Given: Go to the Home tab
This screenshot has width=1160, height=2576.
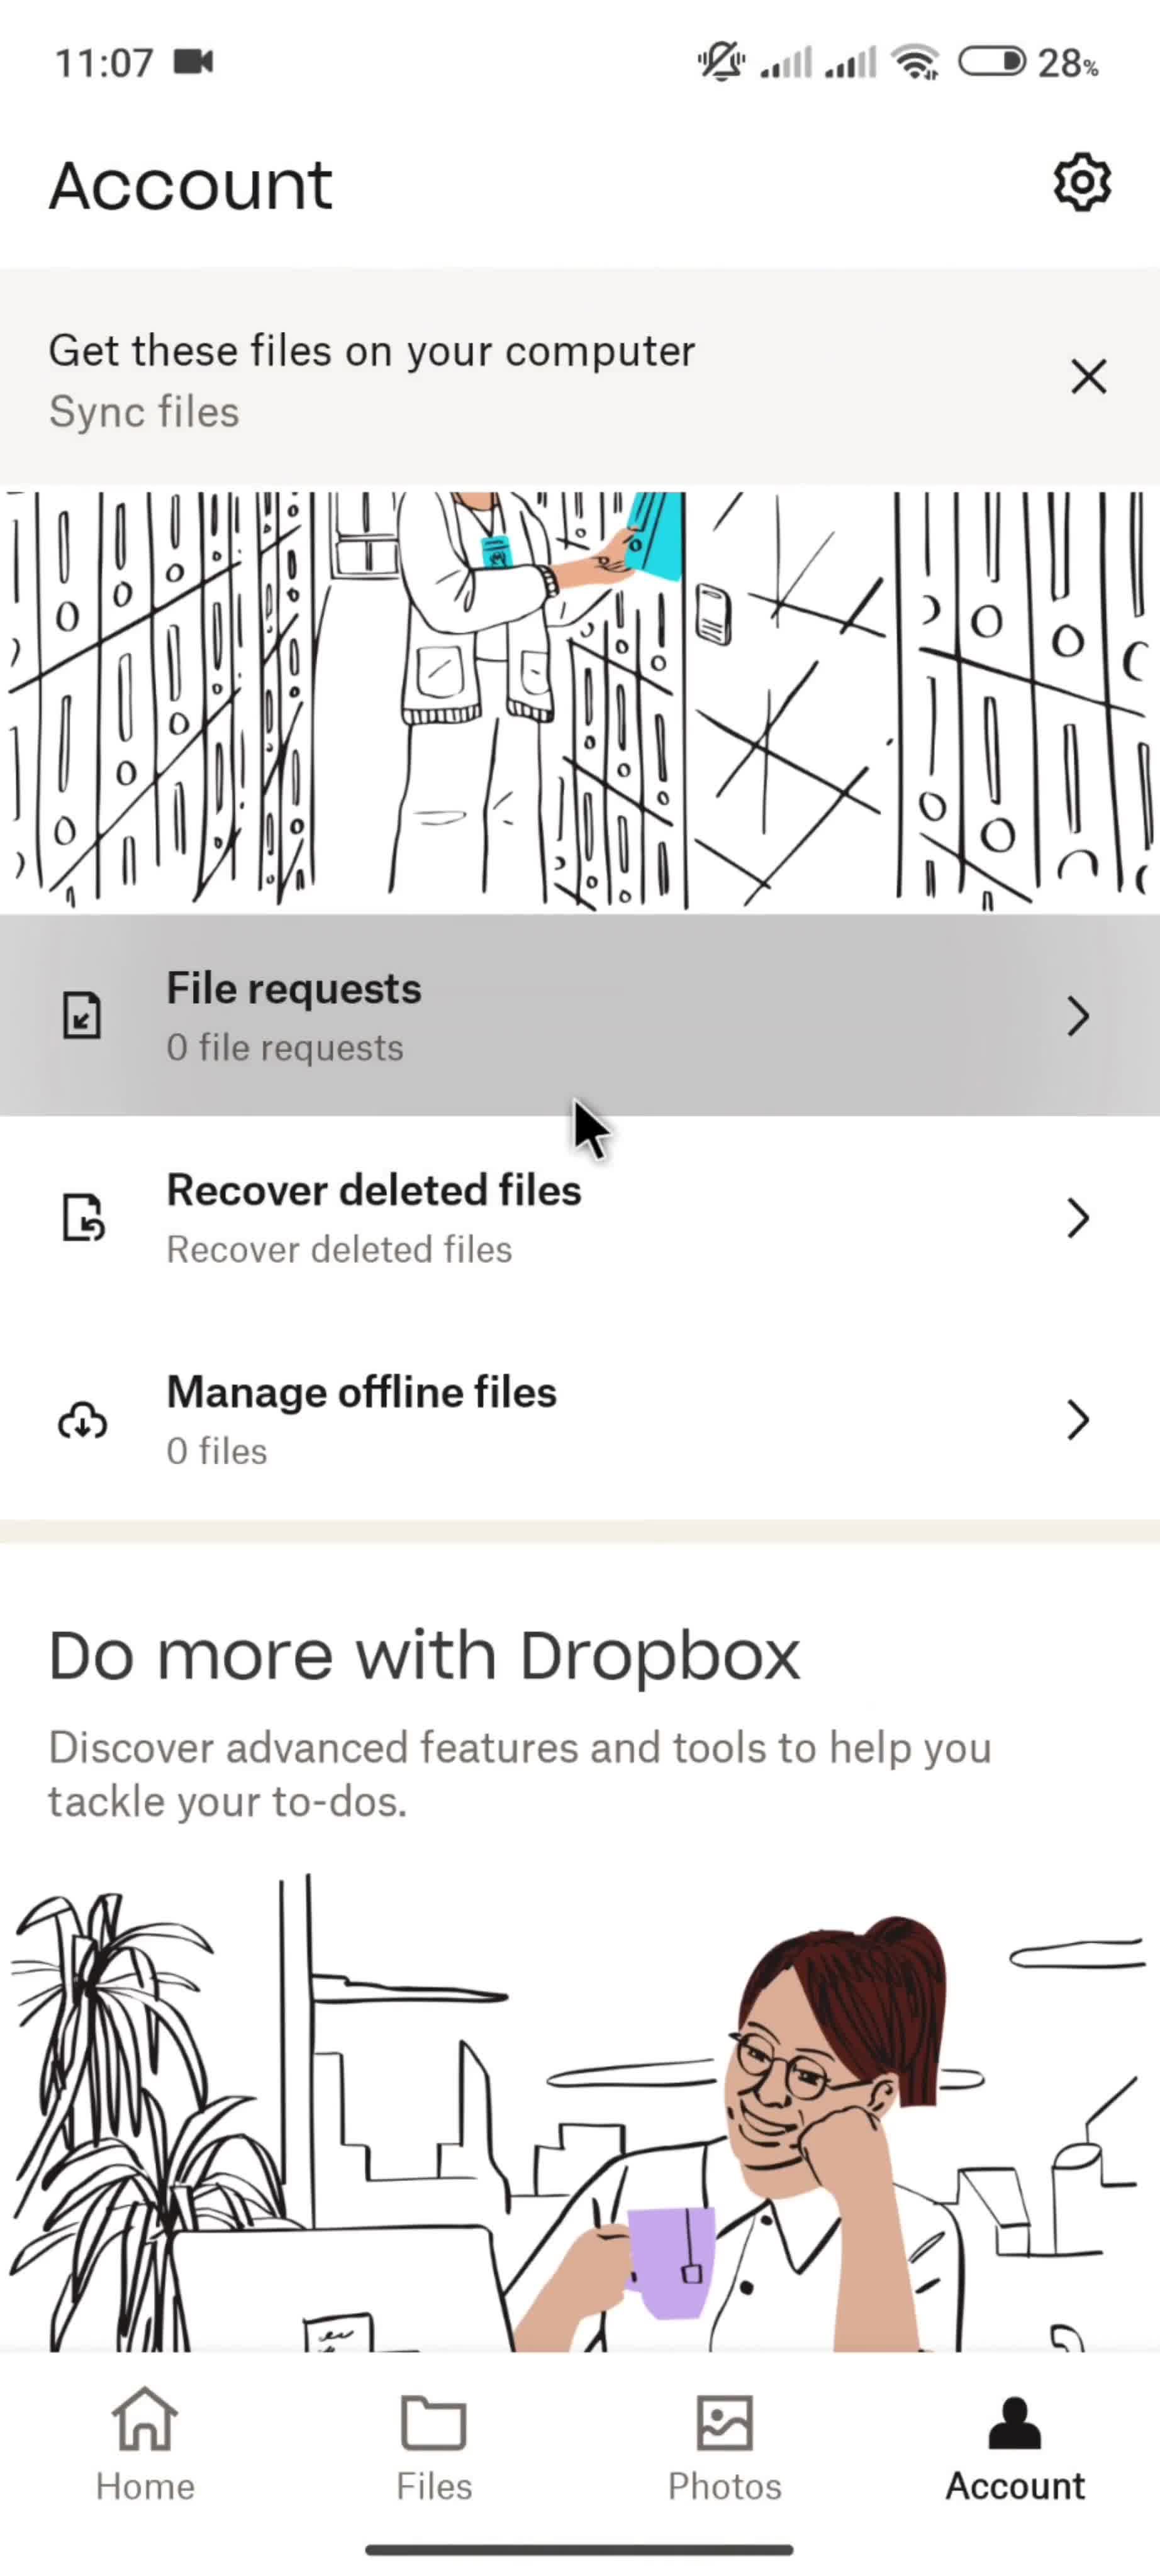Looking at the screenshot, I should [145, 2444].
